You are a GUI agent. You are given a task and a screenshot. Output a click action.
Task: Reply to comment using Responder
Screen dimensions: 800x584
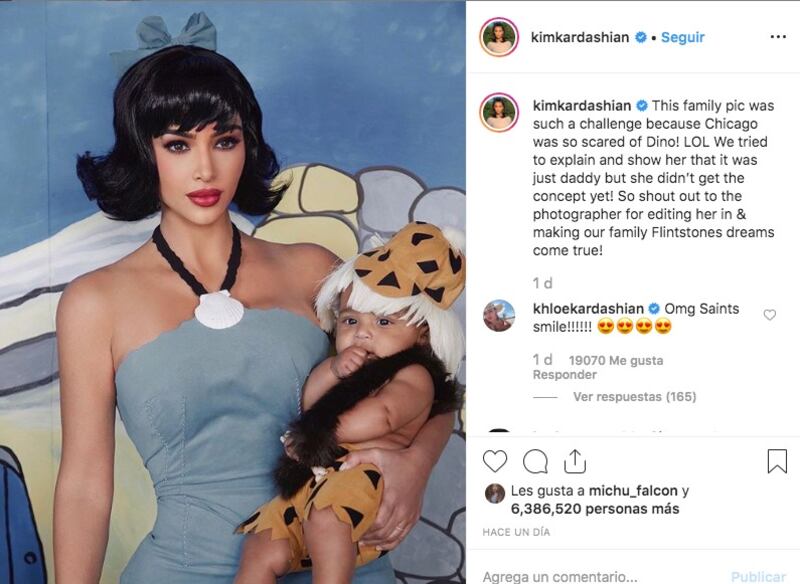tap(564, 375)
